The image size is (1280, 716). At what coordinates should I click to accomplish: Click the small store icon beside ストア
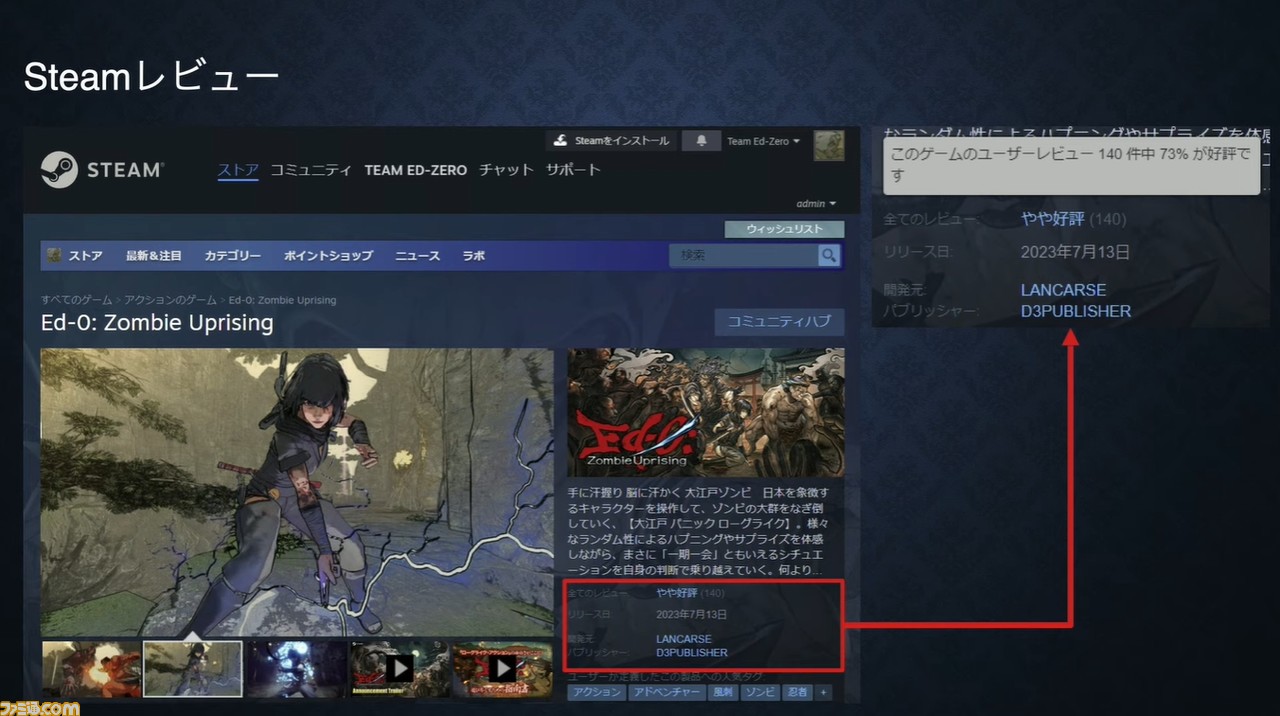click(x=54, y=256)
